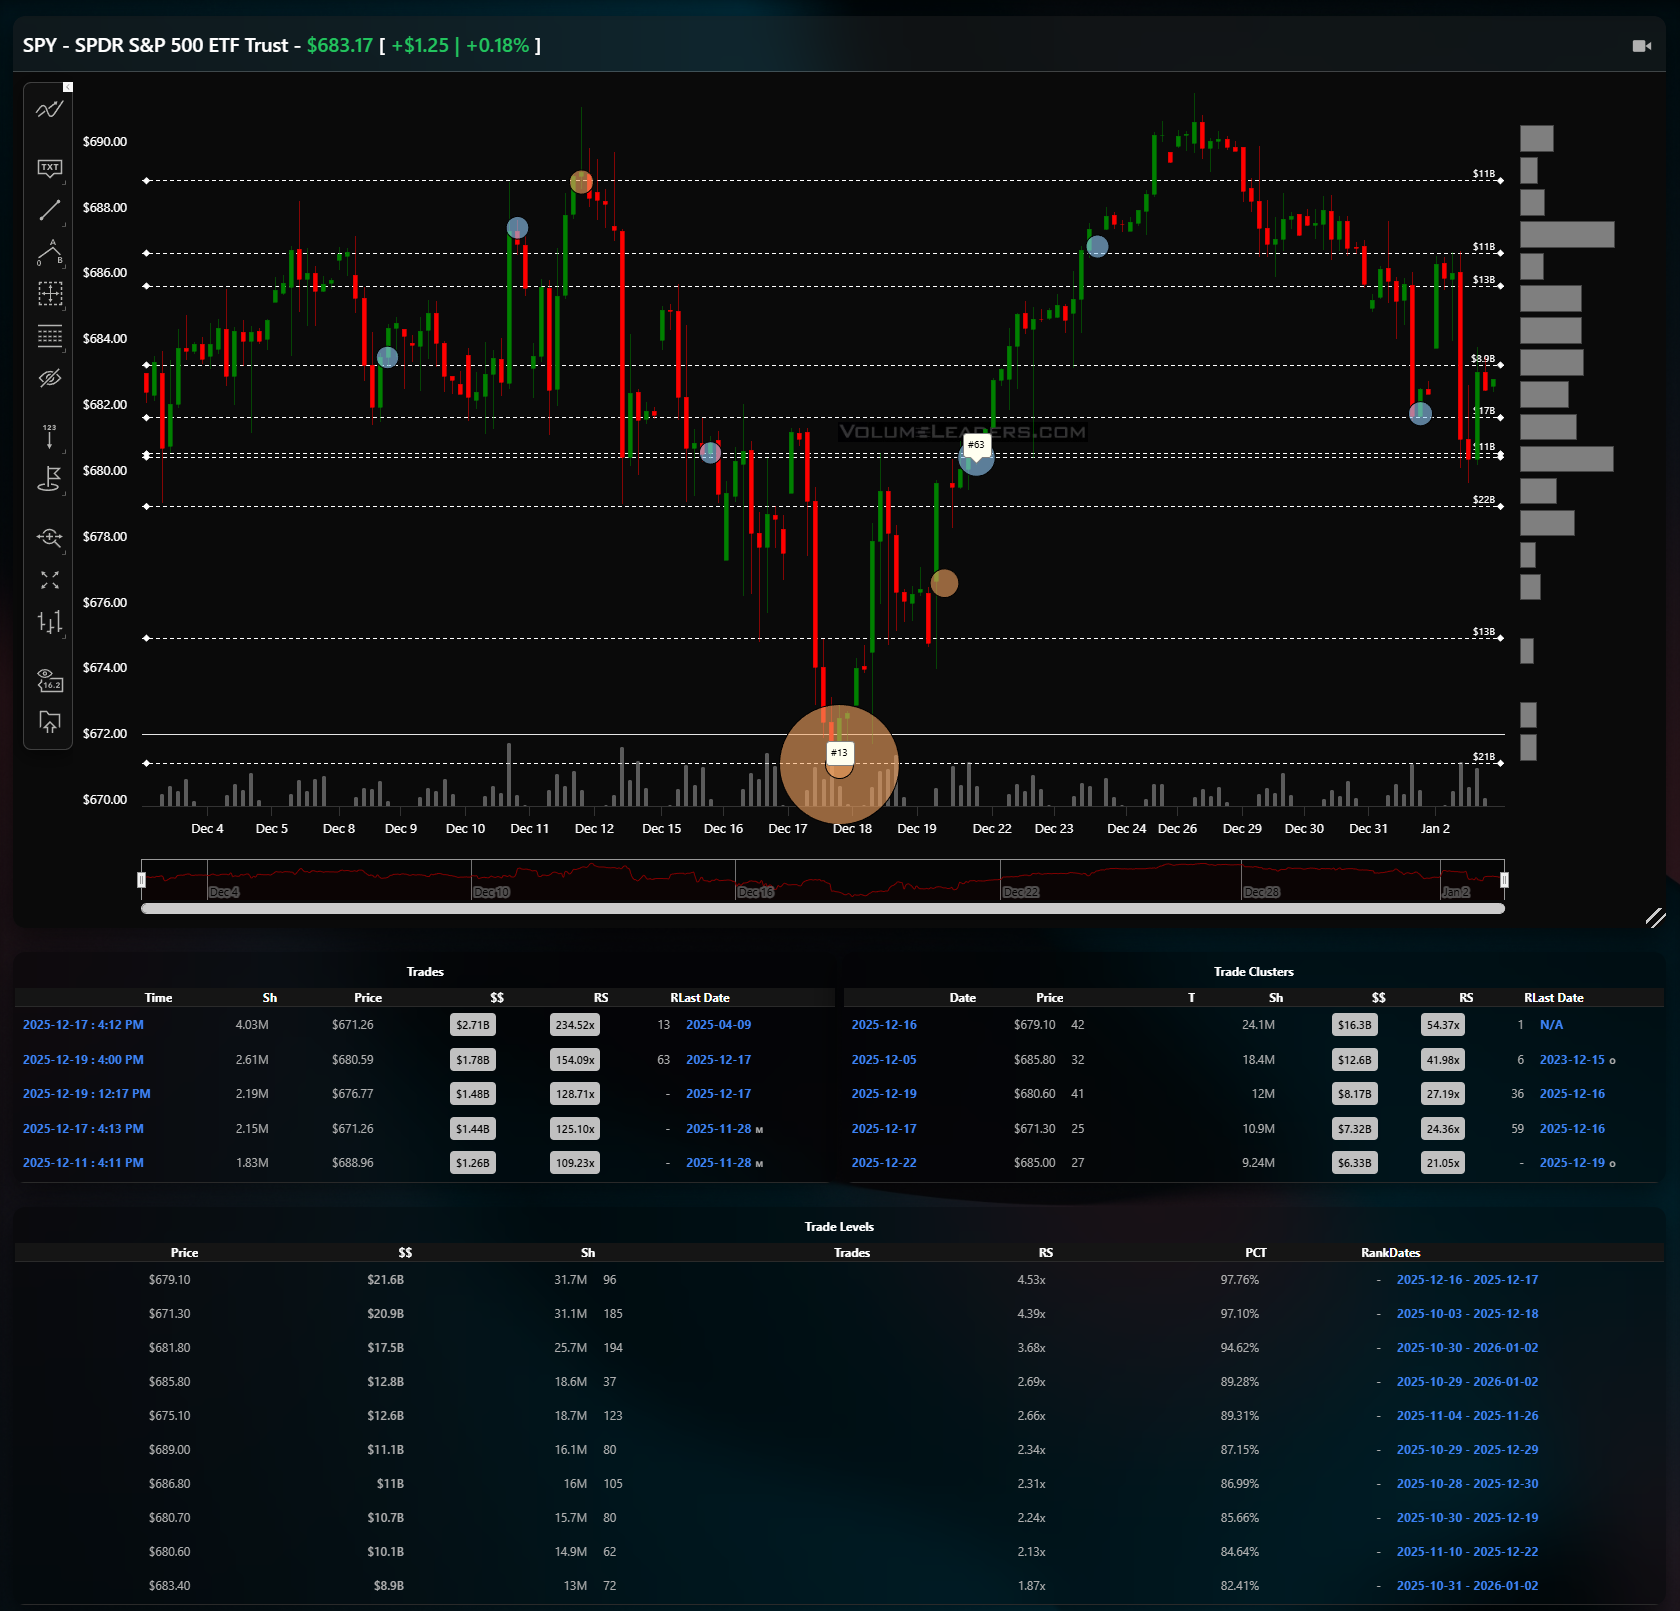Open trade cluster dated 2025-12-22
The image size is (1680, 1611).
tap(884, 1163)
